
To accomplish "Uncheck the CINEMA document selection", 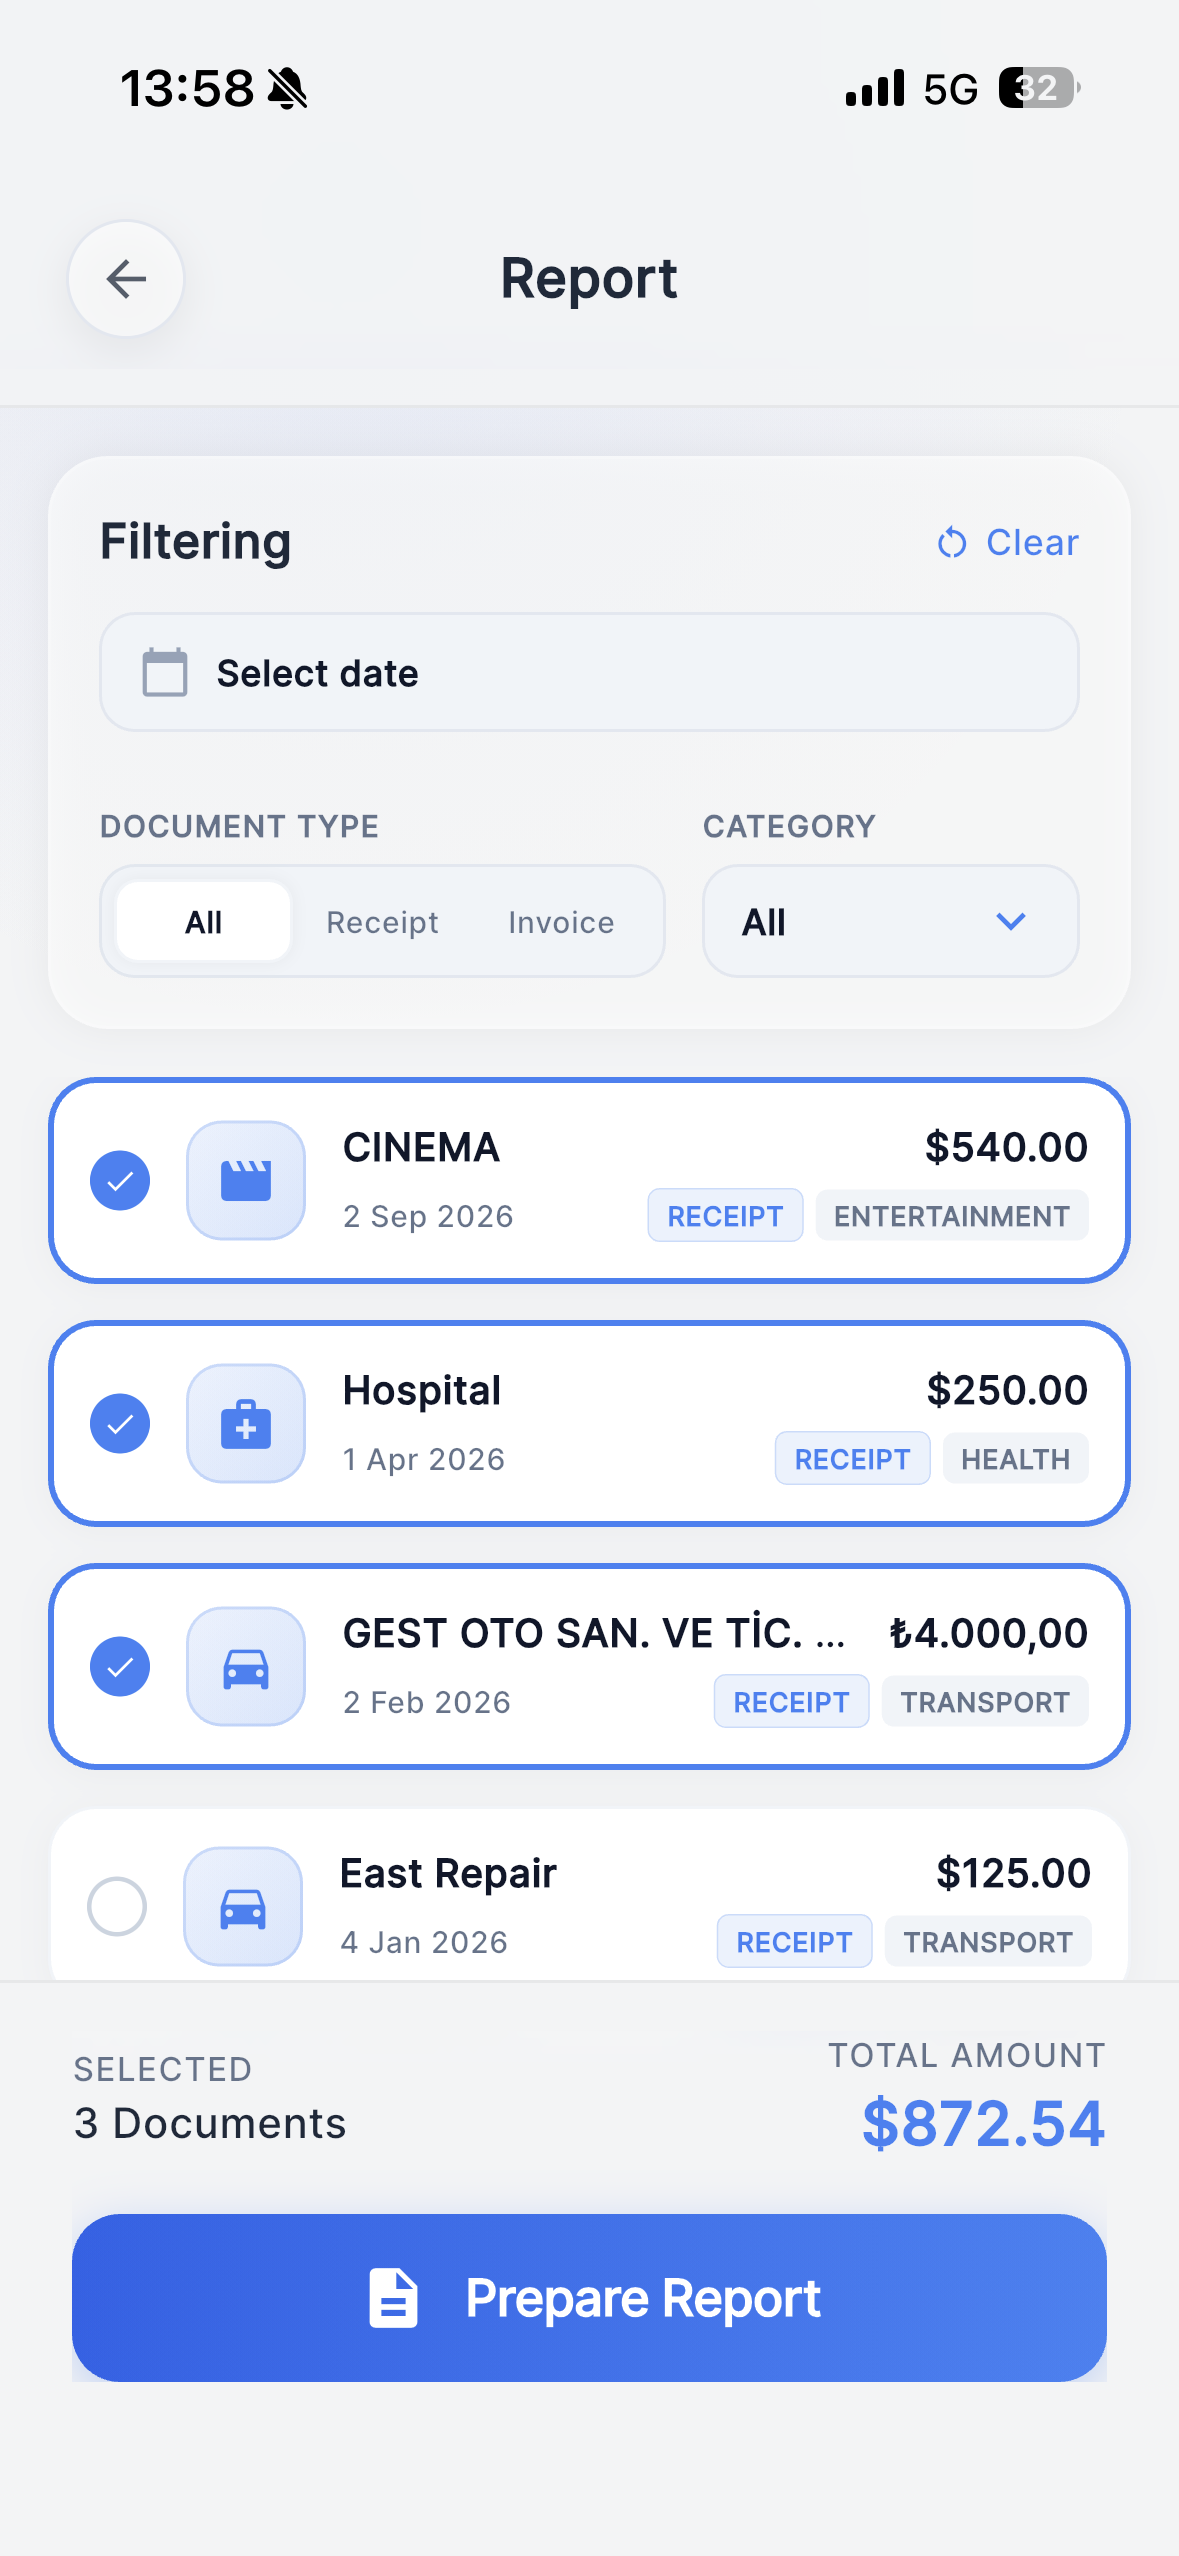I will (x=120, y=1180).
